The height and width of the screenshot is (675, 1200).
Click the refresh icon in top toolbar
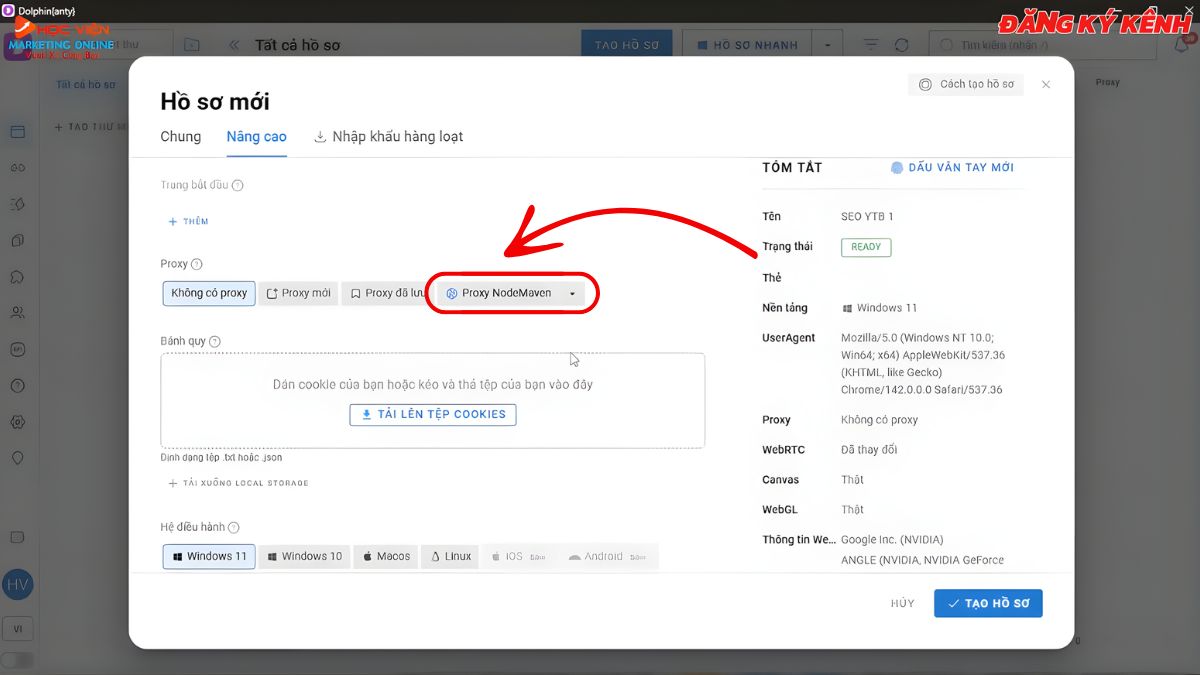902,45
